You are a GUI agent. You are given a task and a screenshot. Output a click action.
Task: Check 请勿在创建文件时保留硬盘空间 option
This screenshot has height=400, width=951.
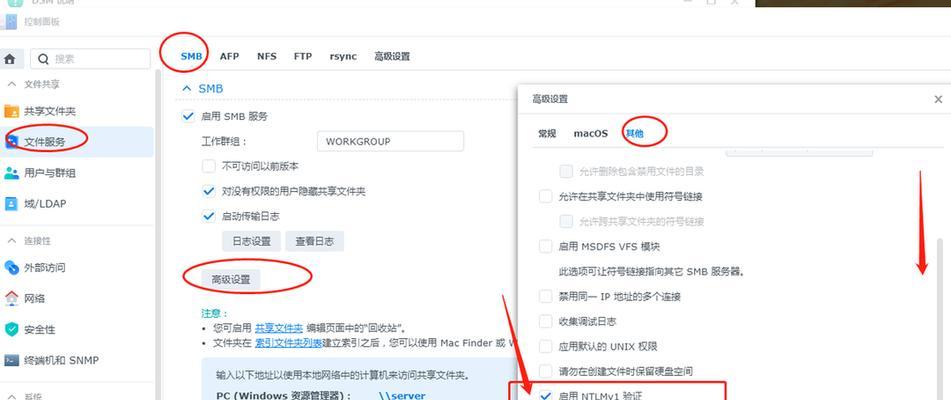tap(546, 371)
